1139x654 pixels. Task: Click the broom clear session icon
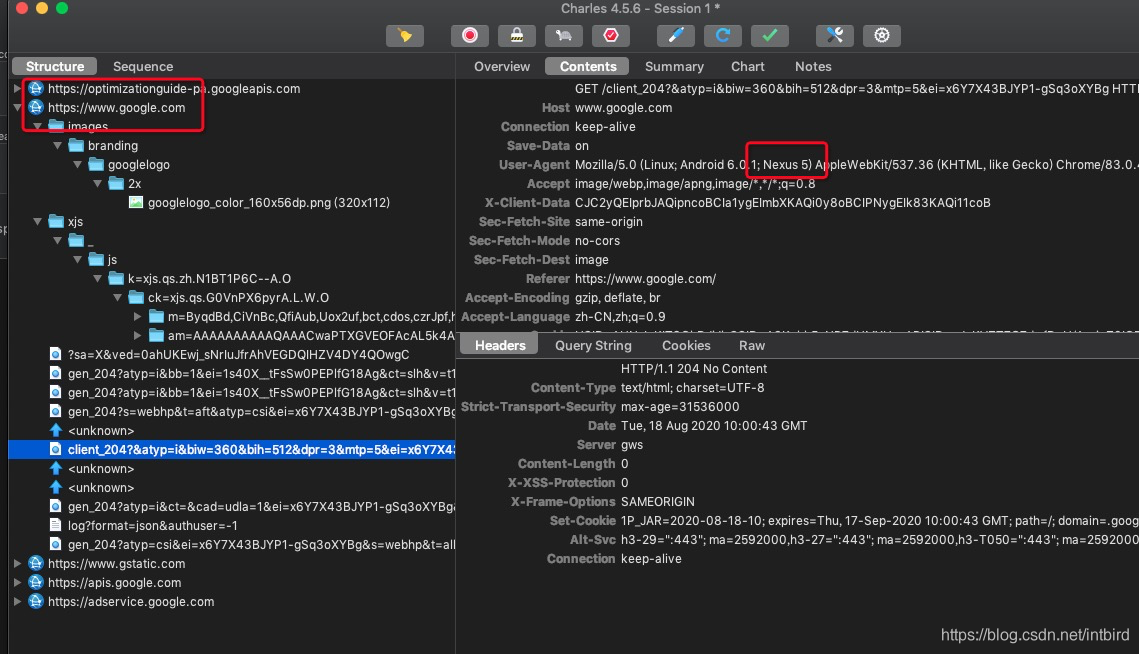(x=405, y=36)
